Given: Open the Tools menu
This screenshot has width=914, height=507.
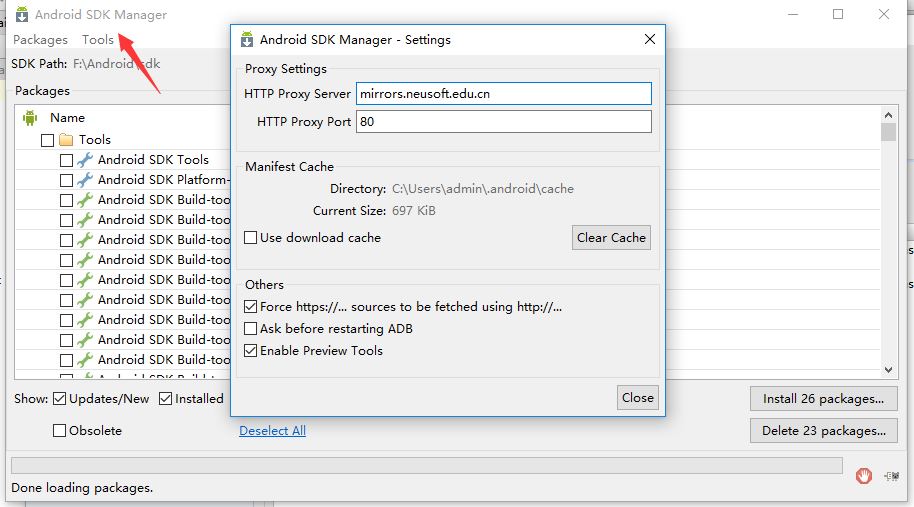Looking at the screenshot, I should [x=97, y=40].
